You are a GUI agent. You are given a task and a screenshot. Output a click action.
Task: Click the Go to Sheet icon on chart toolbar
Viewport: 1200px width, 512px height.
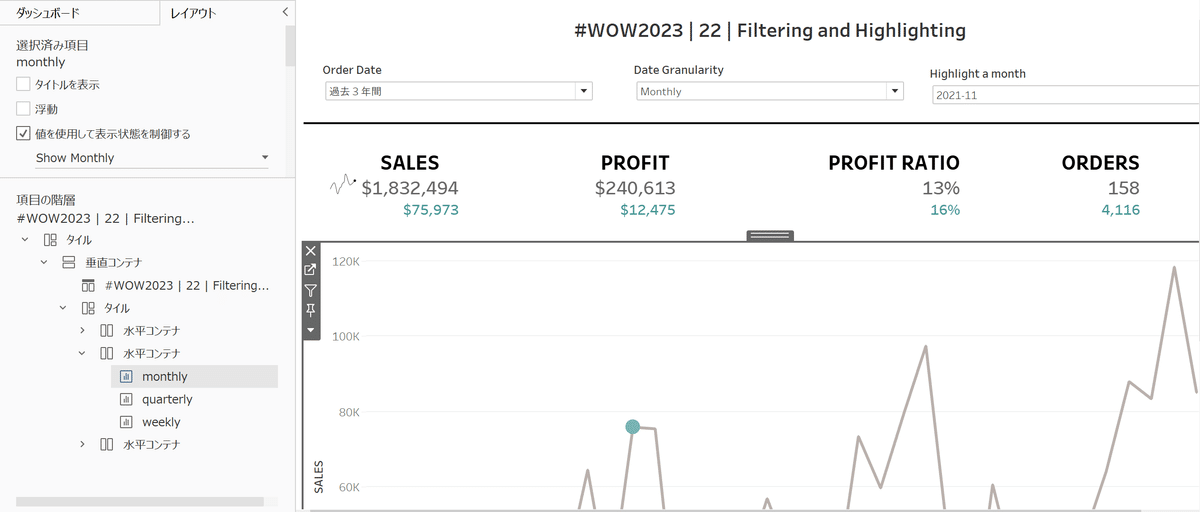(311, 270)
